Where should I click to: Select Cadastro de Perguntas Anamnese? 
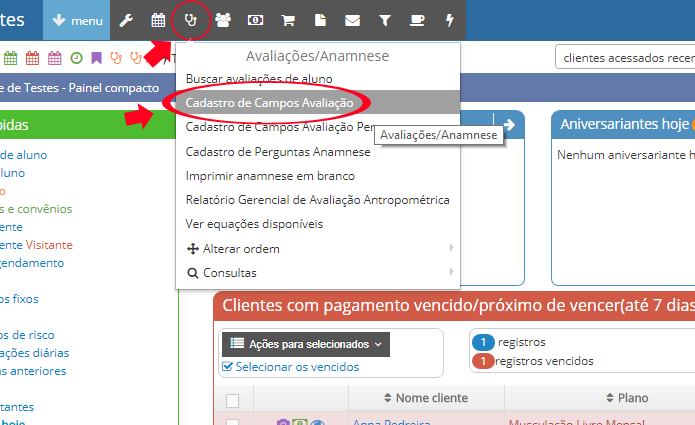(278, 152)
